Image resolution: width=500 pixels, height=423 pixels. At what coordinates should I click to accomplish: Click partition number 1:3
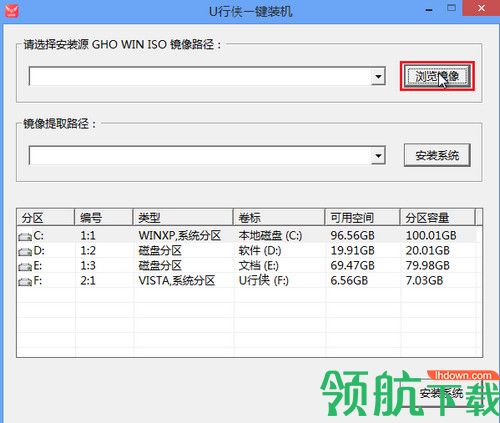coord(88,266)
